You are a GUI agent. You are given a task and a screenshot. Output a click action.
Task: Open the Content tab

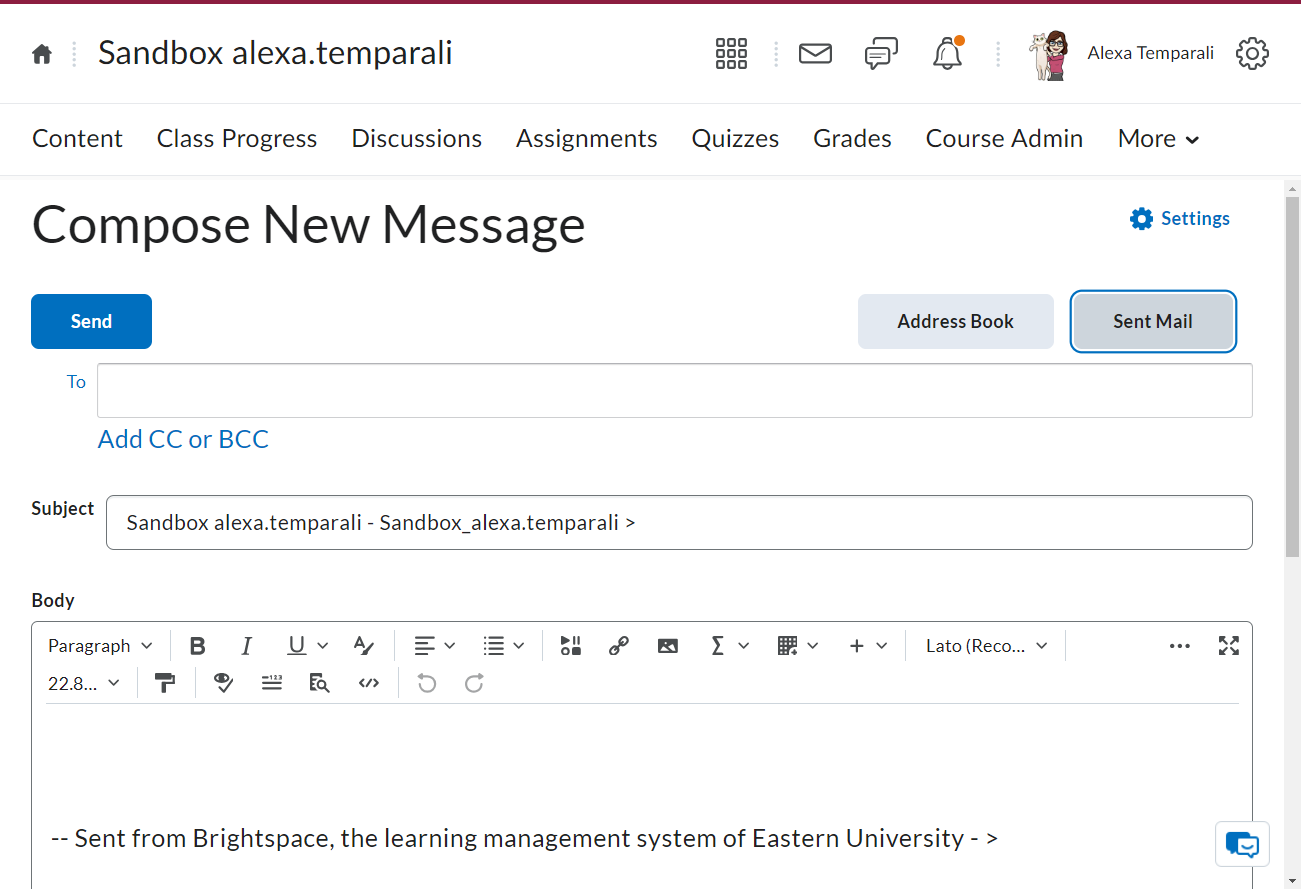77,139
